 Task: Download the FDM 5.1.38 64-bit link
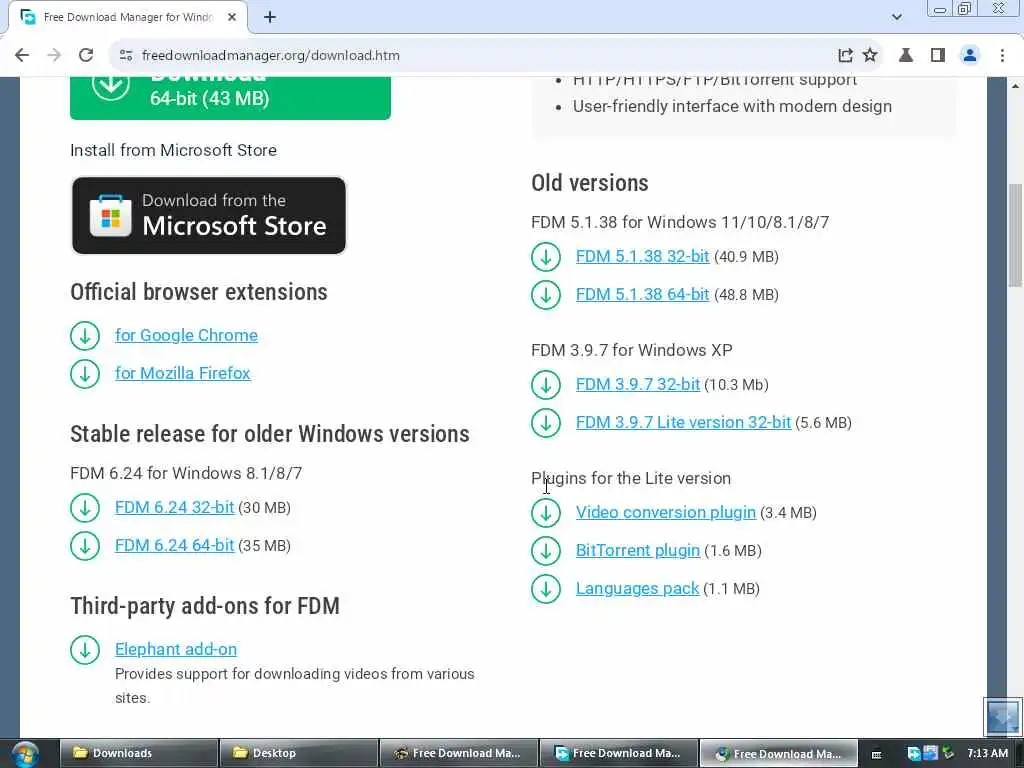point(642,295)
